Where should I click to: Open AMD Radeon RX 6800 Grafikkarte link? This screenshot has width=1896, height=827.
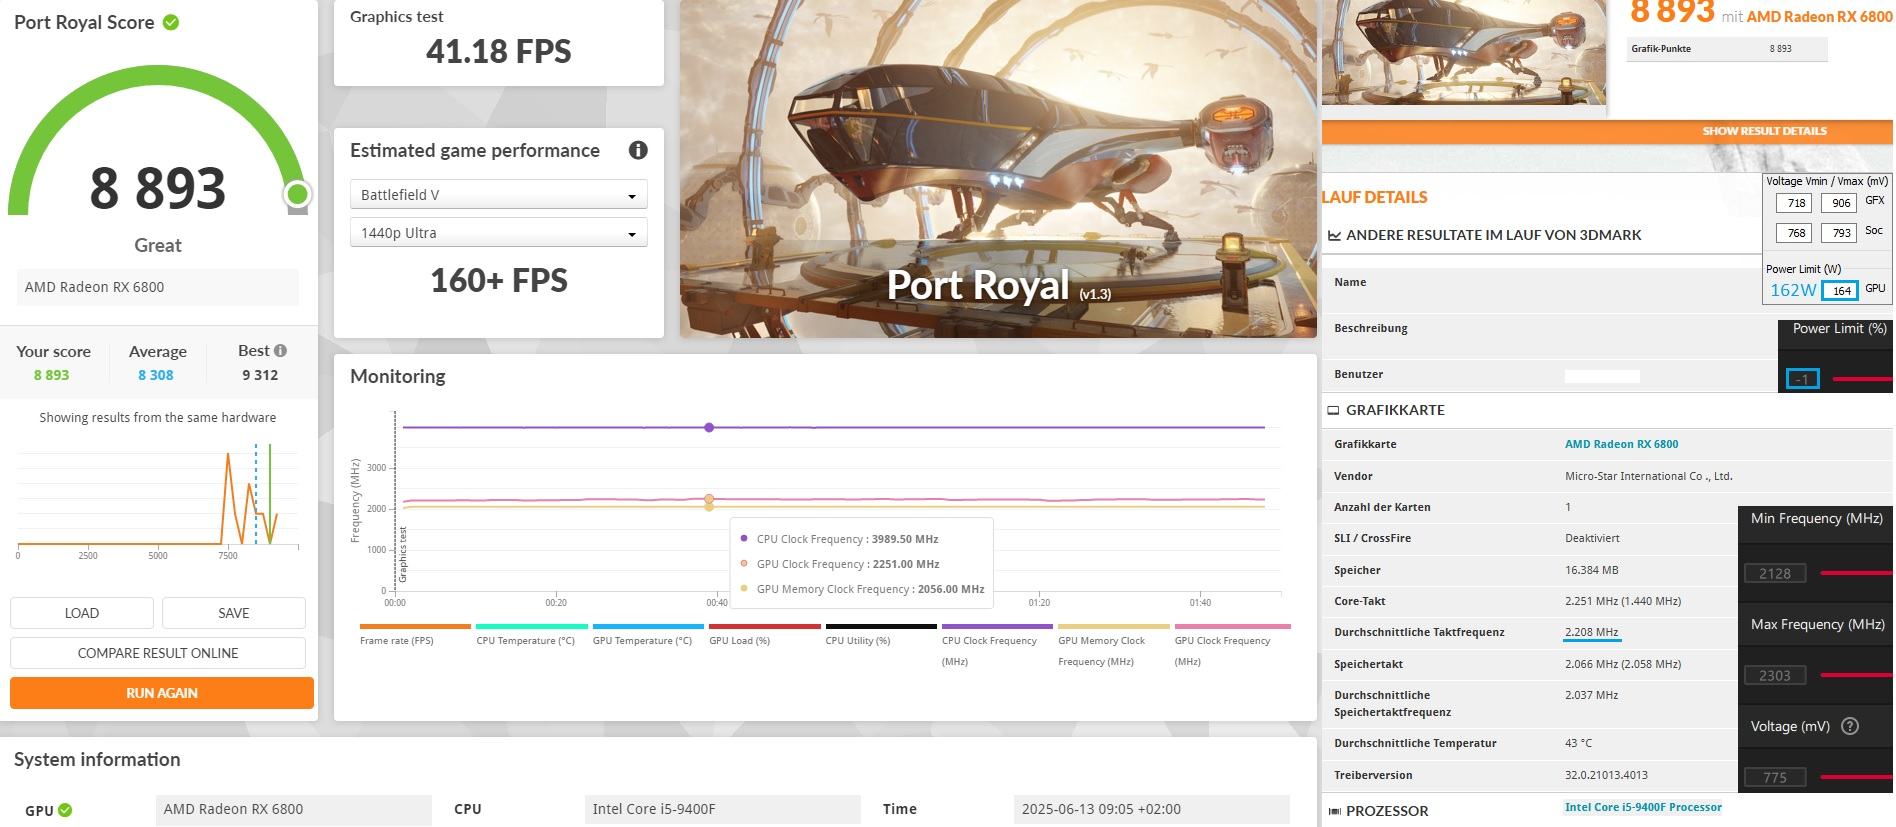point(1621,444)
